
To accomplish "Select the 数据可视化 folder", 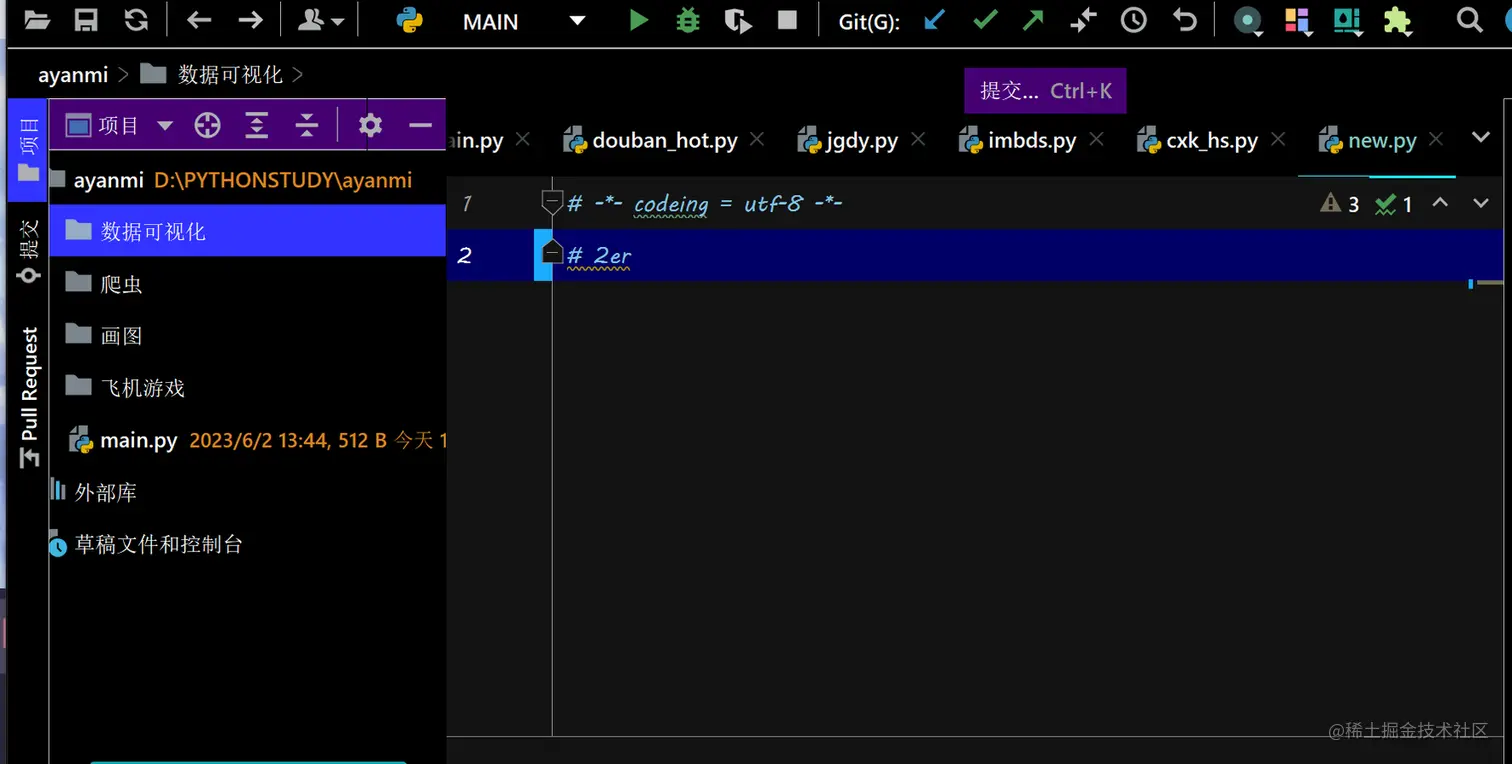I will pos(247,231).
